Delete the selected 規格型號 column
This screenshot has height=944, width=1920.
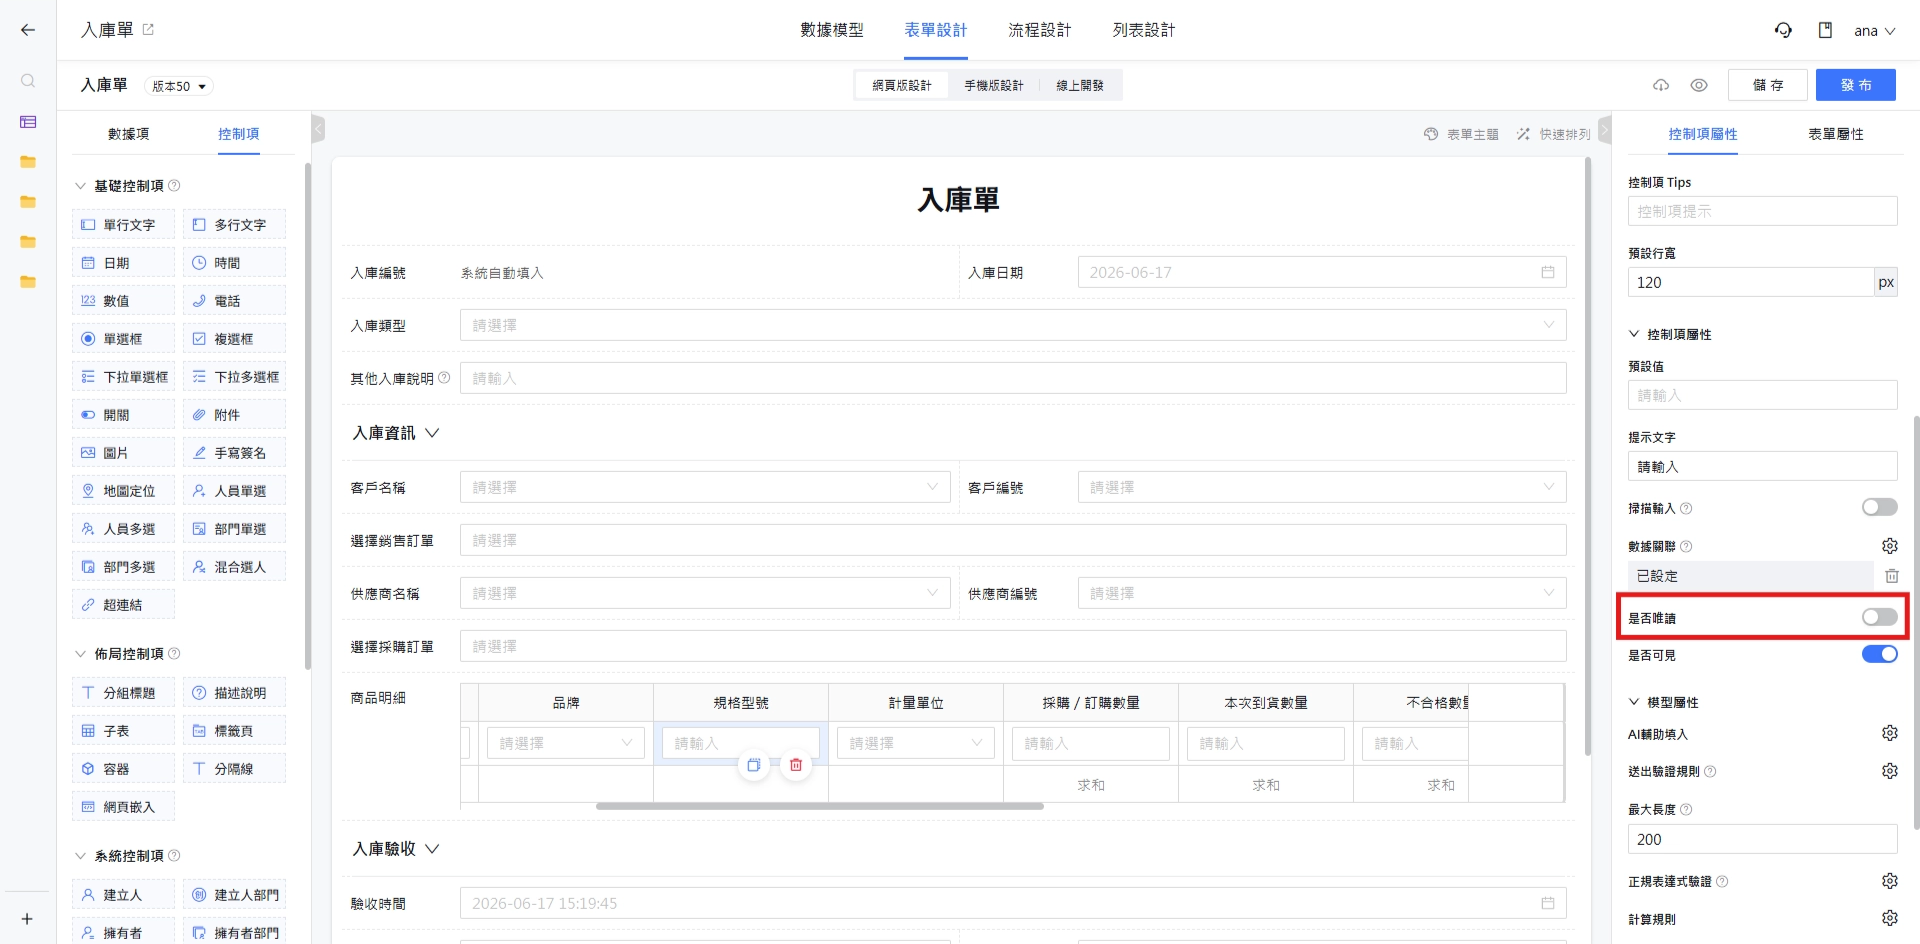click(x=796, y=765)
